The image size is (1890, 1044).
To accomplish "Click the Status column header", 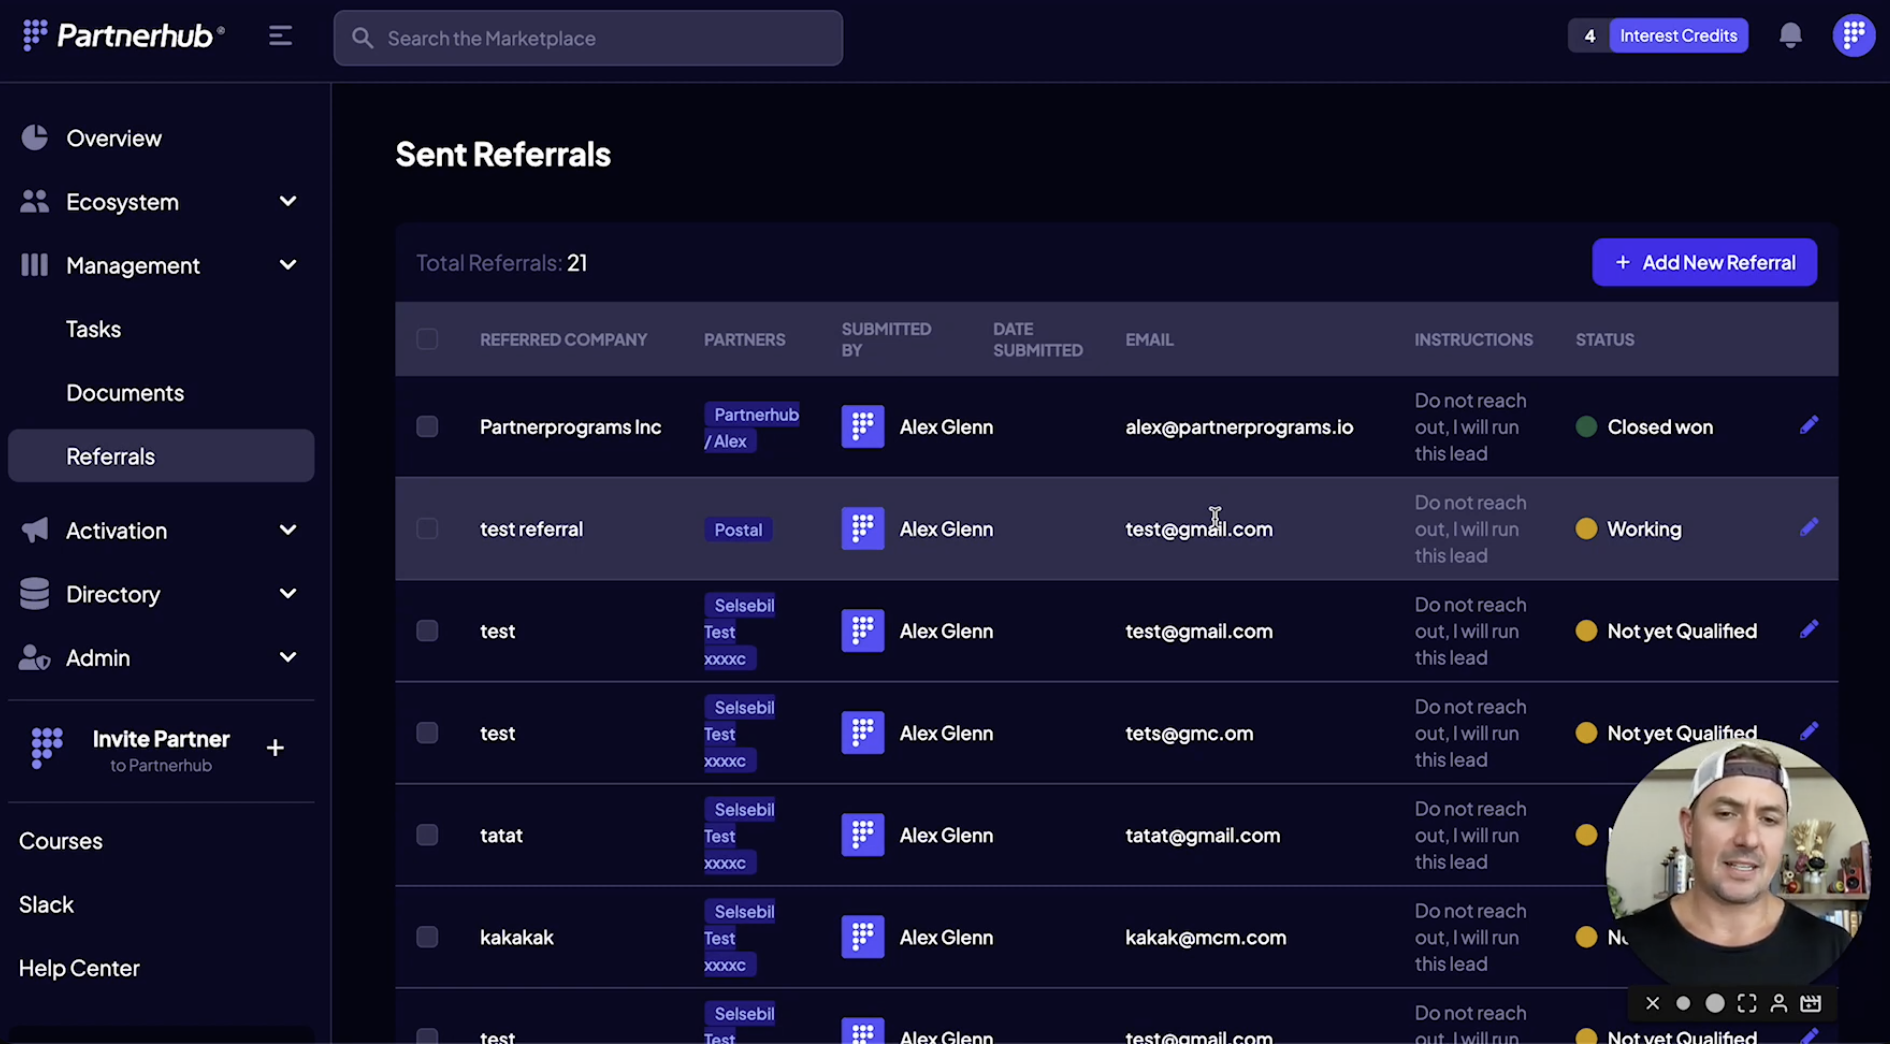I will click(1604, 340).
